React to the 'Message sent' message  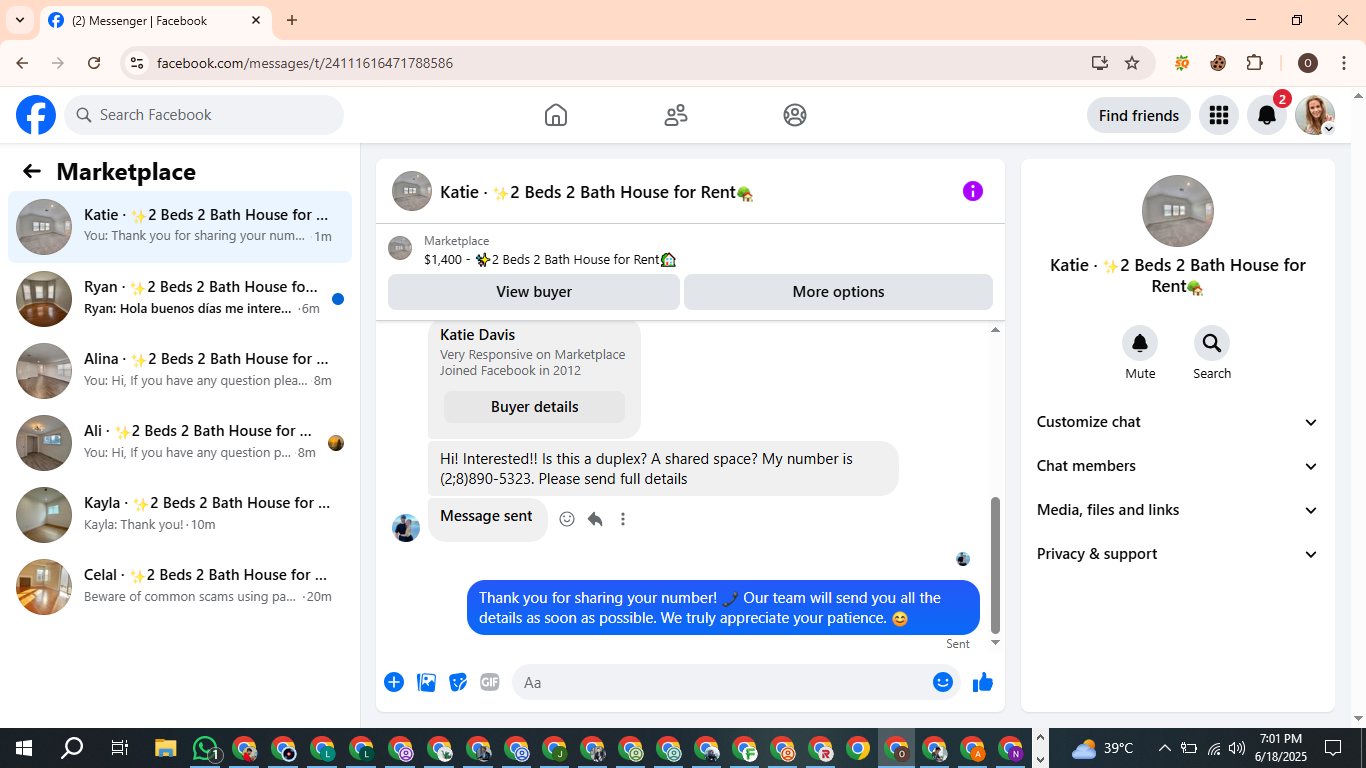tap(567, 519)
